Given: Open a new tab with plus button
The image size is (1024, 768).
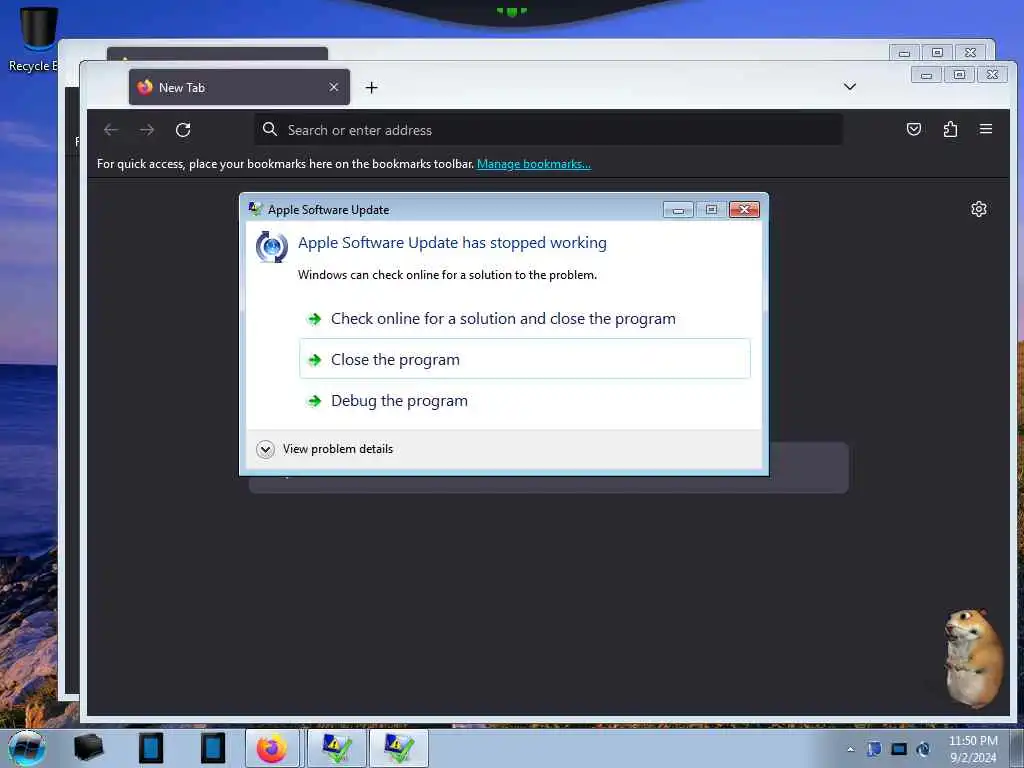Looking at the screenshot, I should pyautogui.click(x=372, y=88).
